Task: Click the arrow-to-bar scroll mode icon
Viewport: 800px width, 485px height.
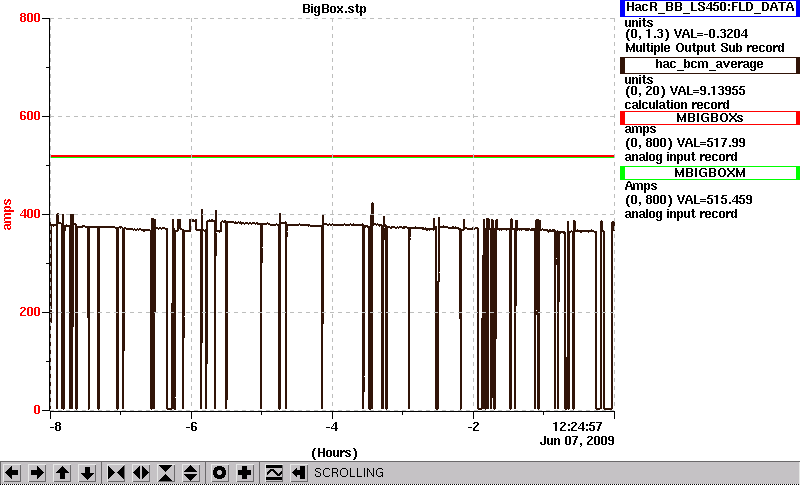Action: 298,473
